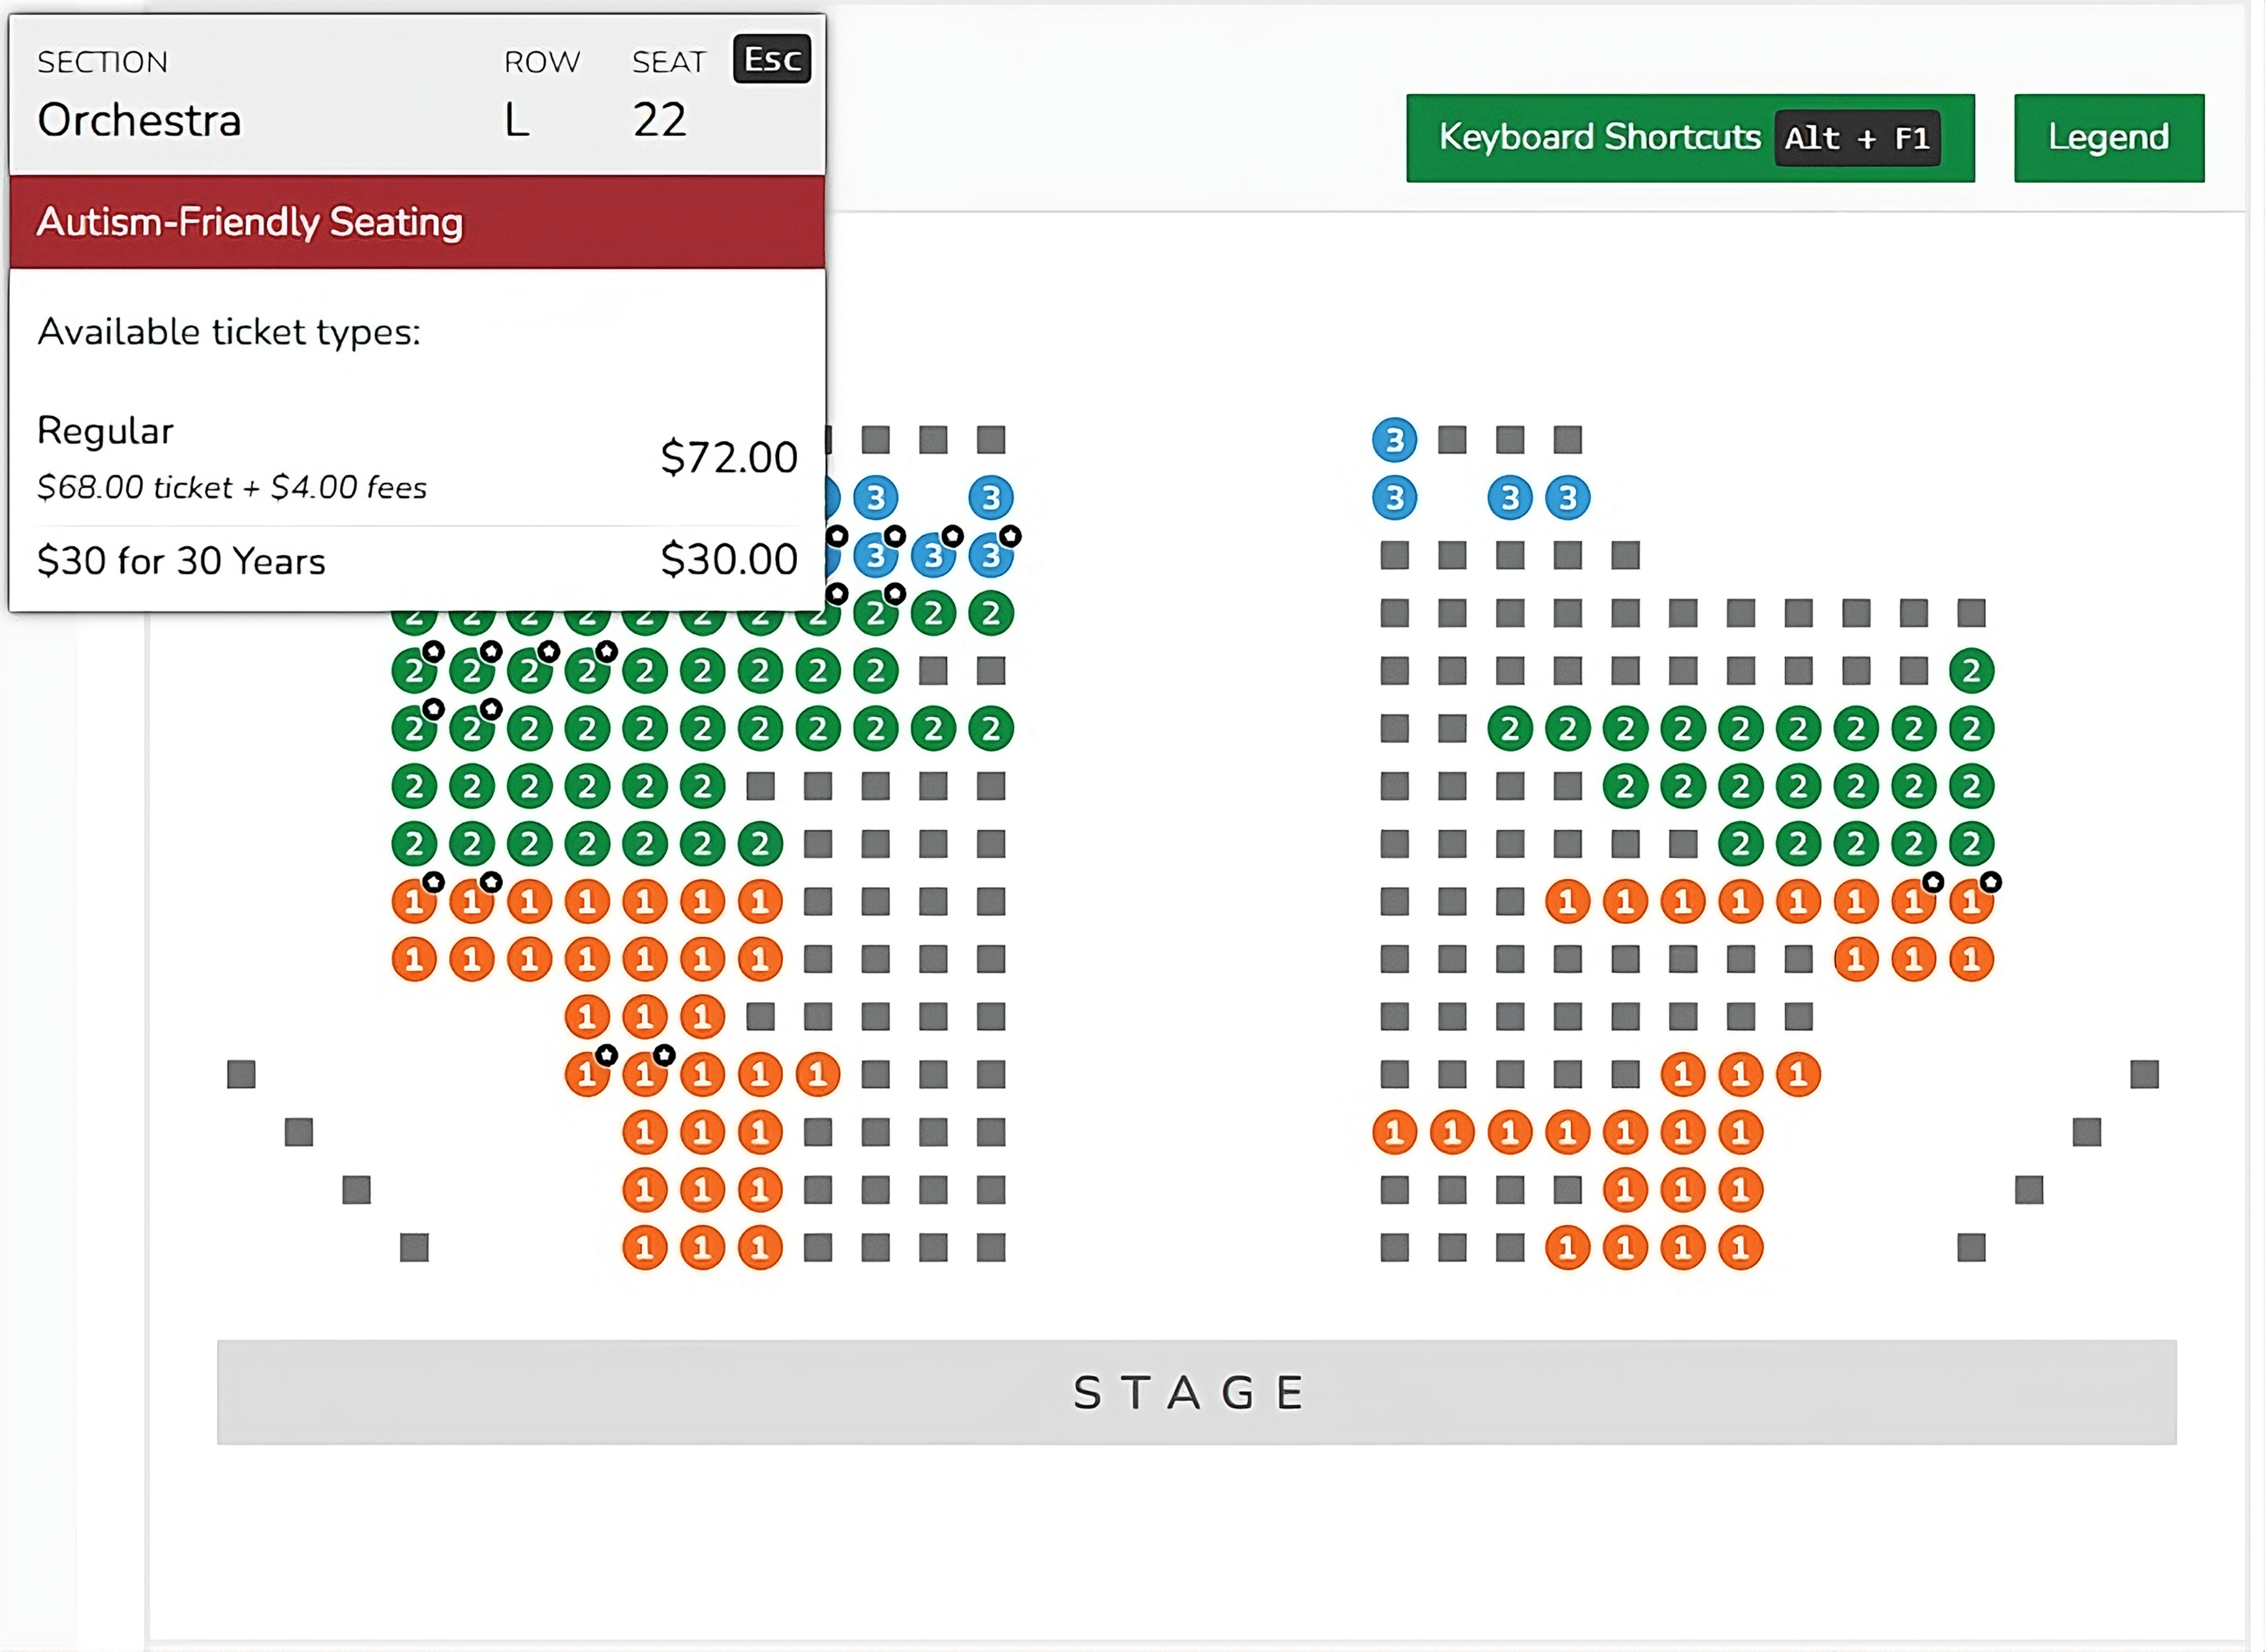Expand the Keyboard Shortcuts overlay

[x=1689, y=137]
